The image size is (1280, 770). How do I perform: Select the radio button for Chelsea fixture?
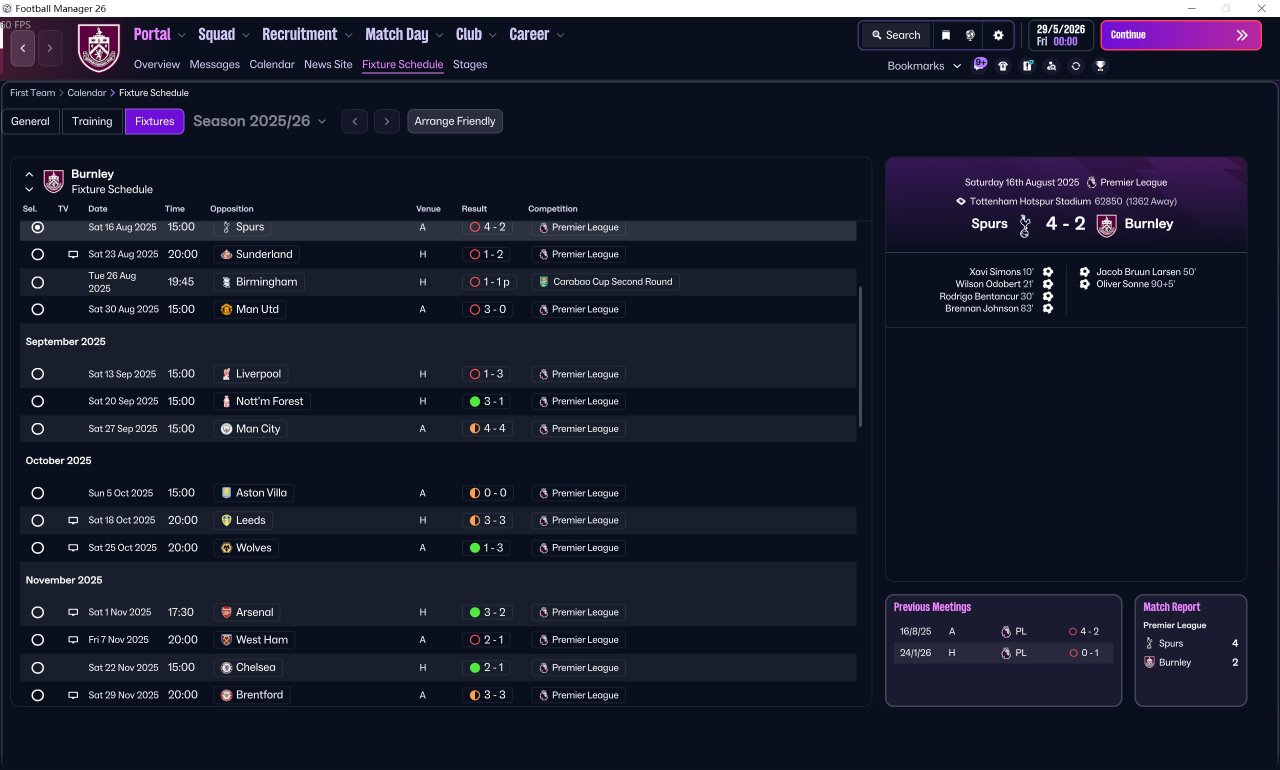tap(38, 668)
